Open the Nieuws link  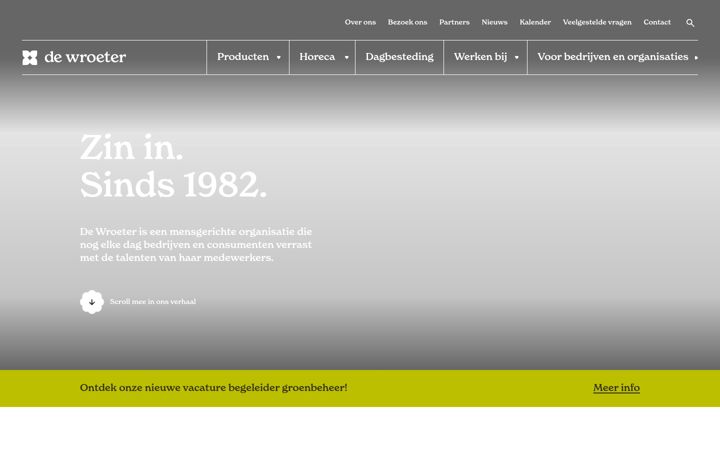click(x=494, y=22)
